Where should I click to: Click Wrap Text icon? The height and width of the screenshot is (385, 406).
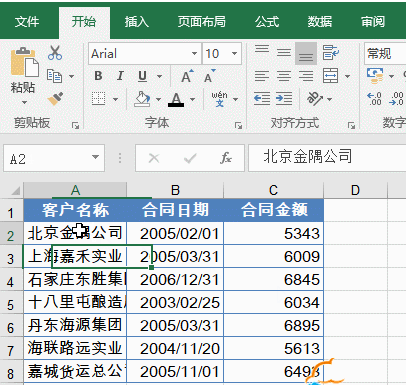pos(331,53)
